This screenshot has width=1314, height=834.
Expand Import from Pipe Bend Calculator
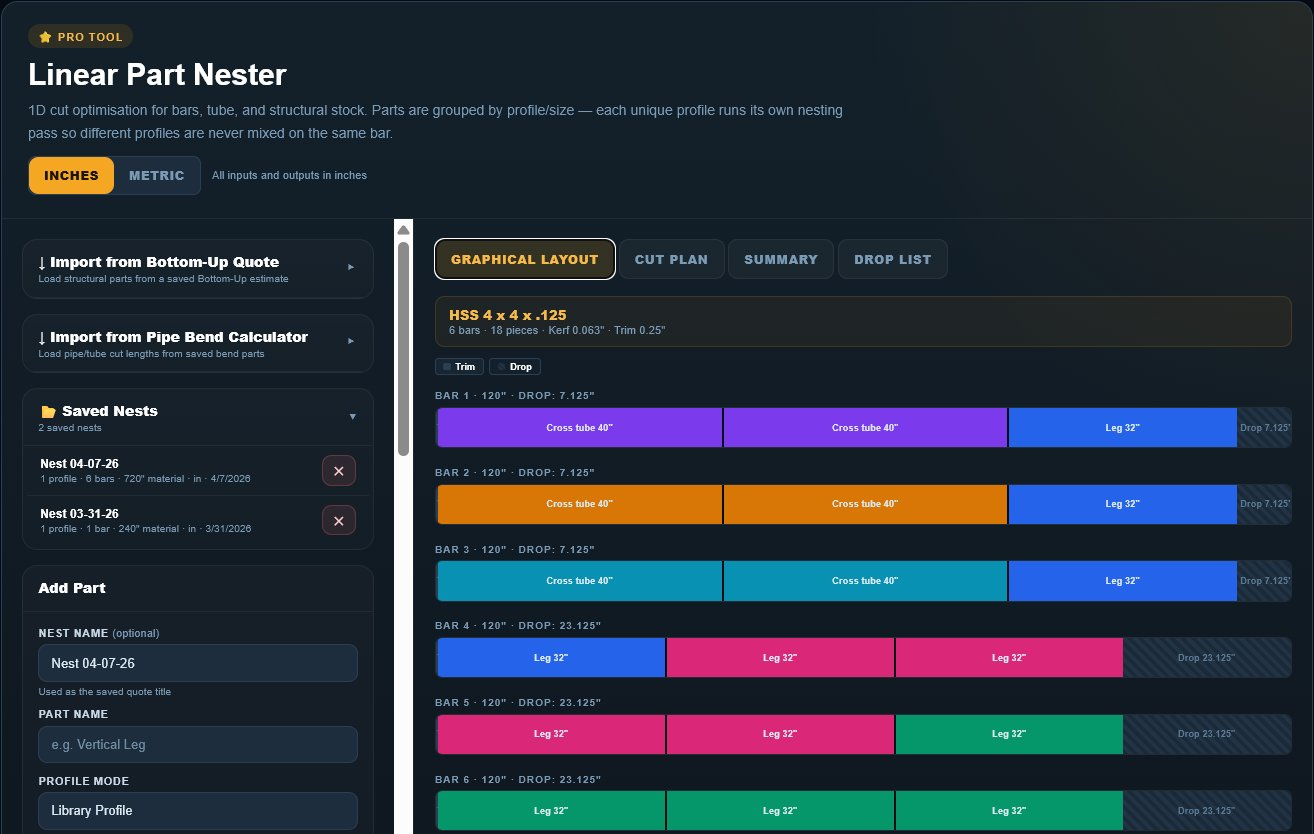[x=197, y=343]
